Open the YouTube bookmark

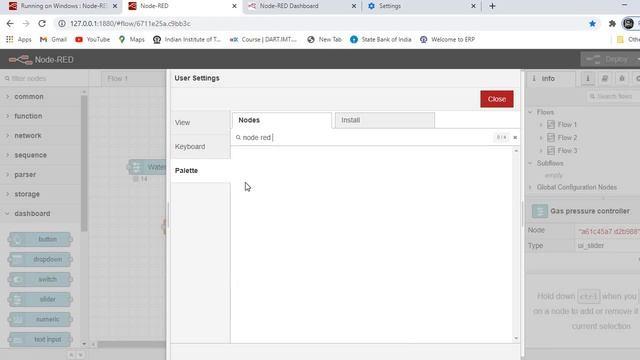tap(93, 40)
